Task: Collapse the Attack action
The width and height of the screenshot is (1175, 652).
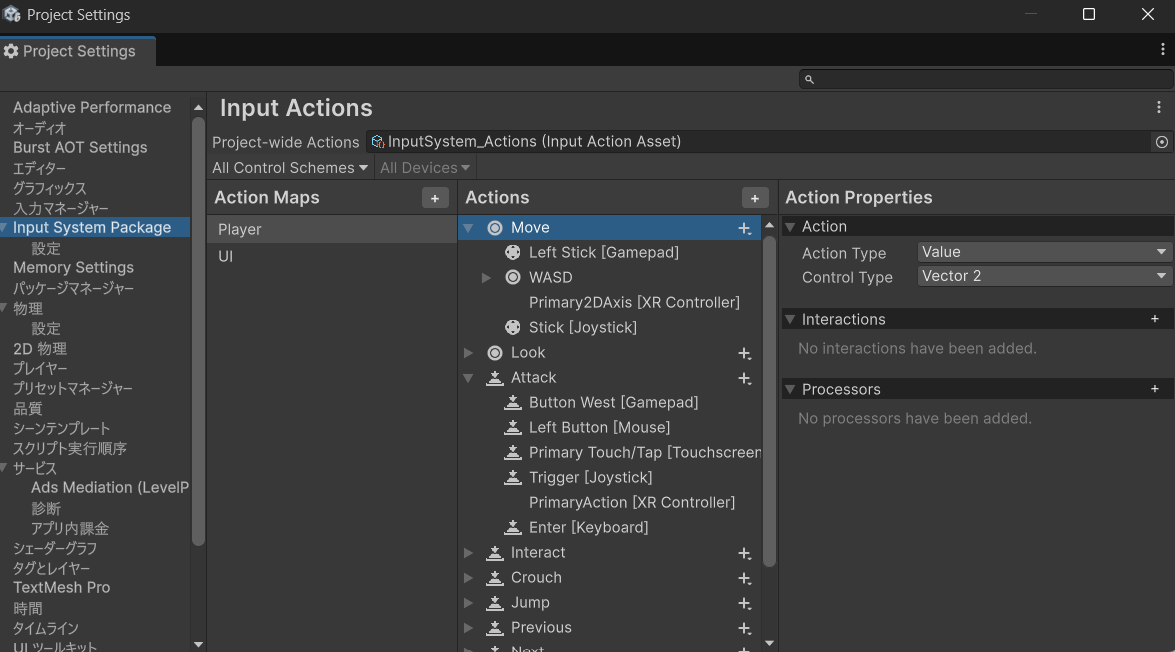Action: tap(468, 377)
